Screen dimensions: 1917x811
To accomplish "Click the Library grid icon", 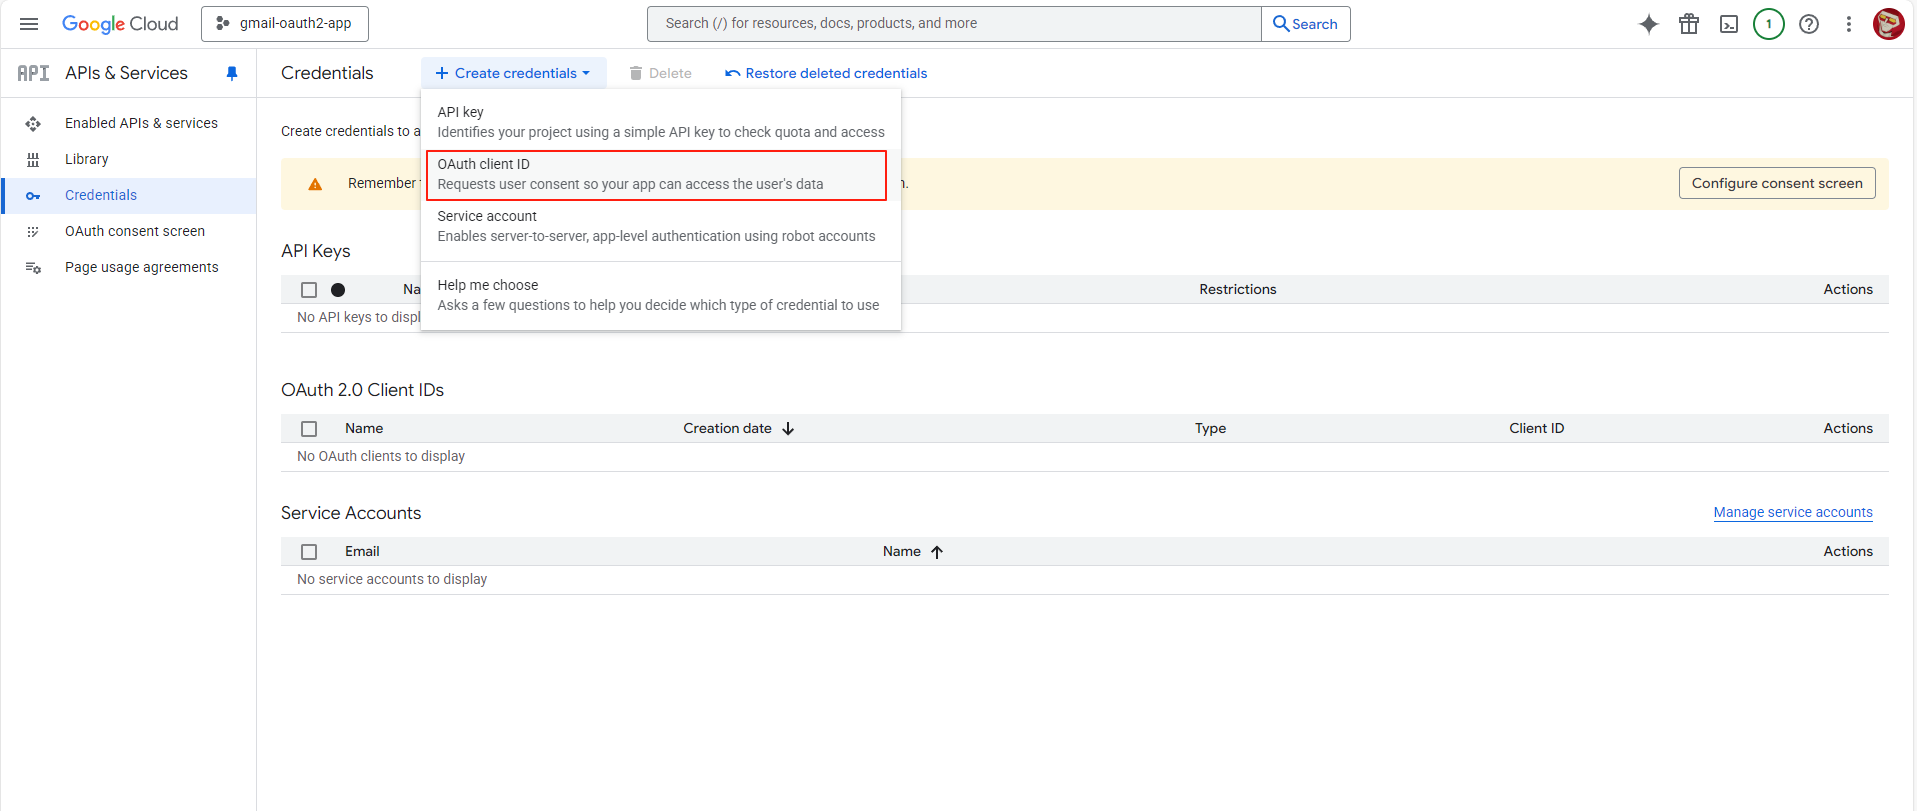I will [33, 159].
